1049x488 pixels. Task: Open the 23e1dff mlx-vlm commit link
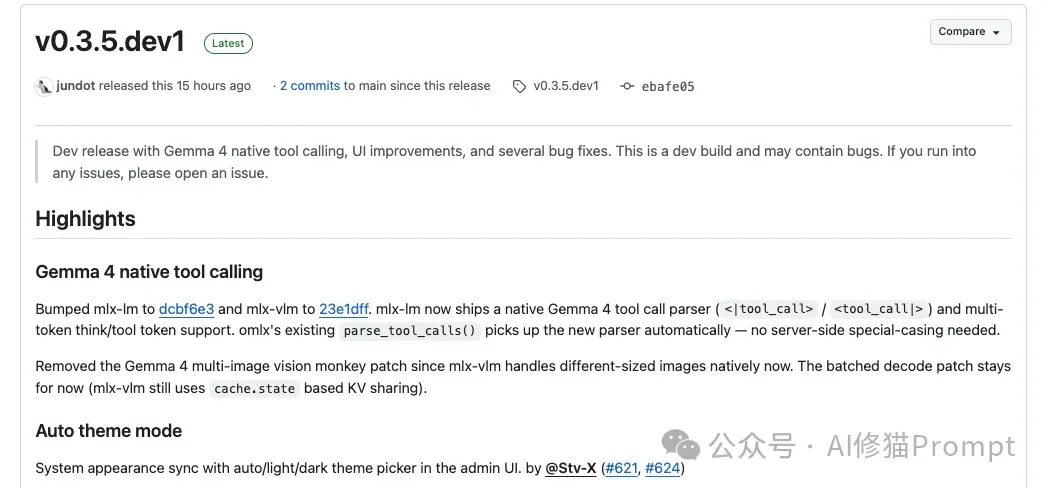point(345,309)
